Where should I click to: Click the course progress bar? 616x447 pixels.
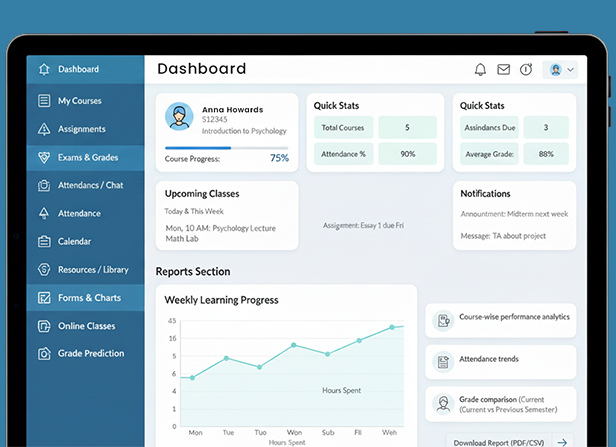[213, 147]
